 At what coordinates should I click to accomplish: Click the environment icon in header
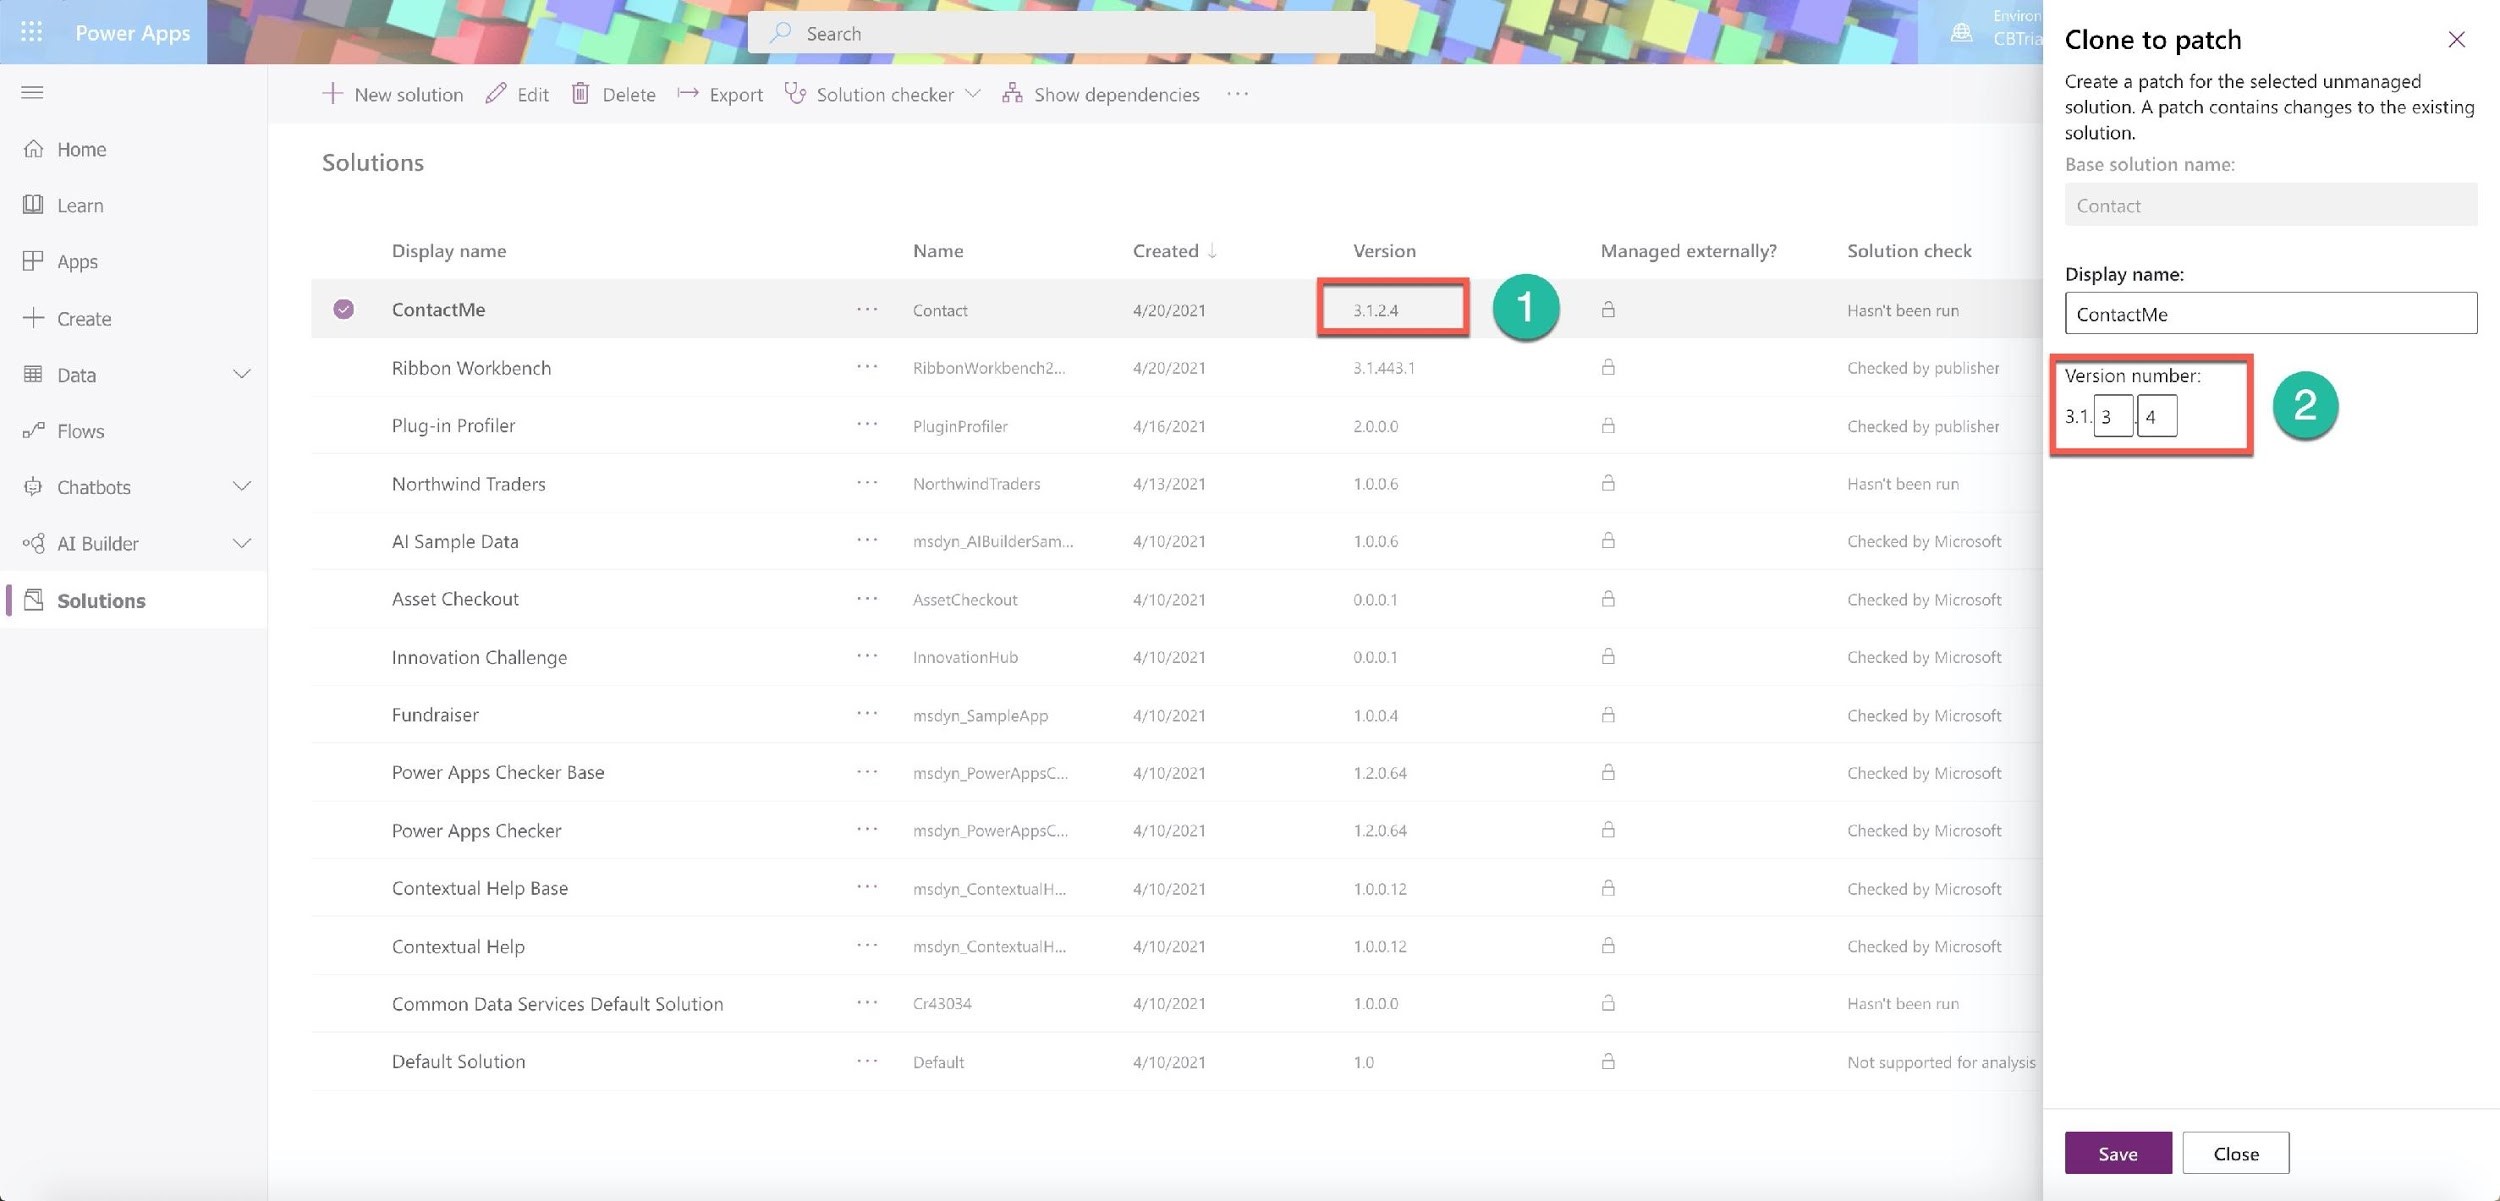click(1961, 32)
